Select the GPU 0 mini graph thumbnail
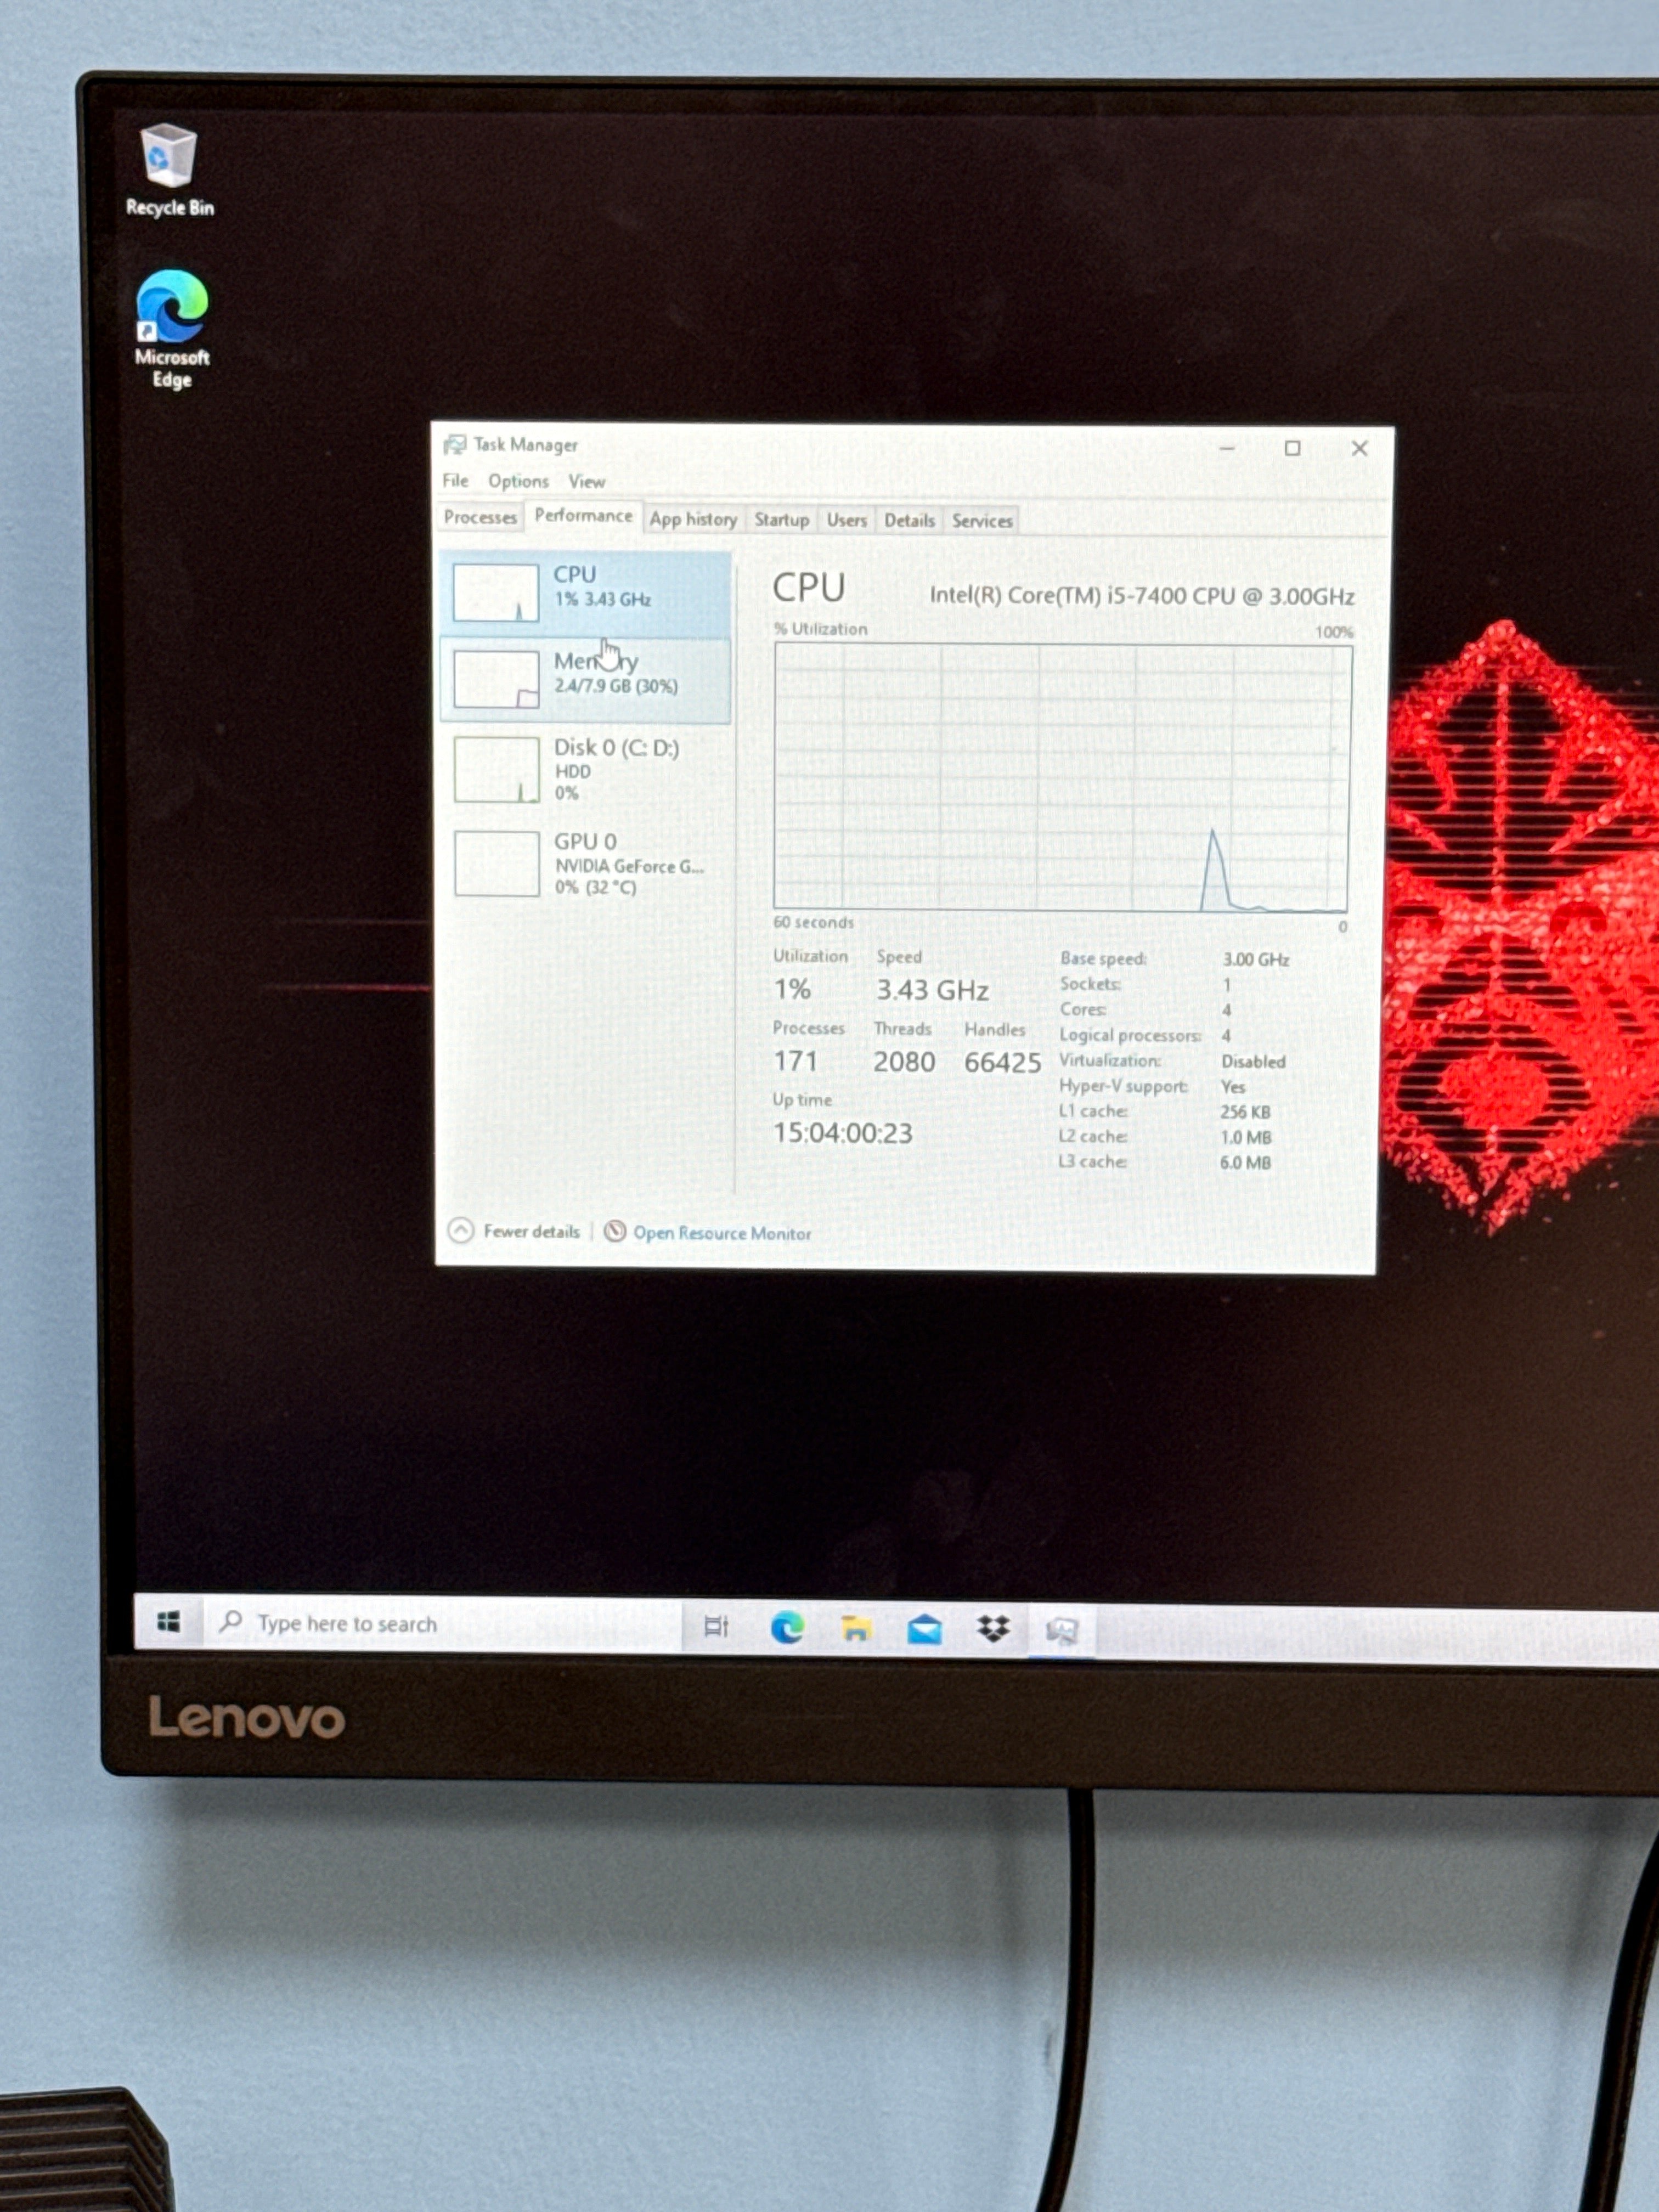The height and width of the screenshot is (2212, 1659). [x=497, y=863]
